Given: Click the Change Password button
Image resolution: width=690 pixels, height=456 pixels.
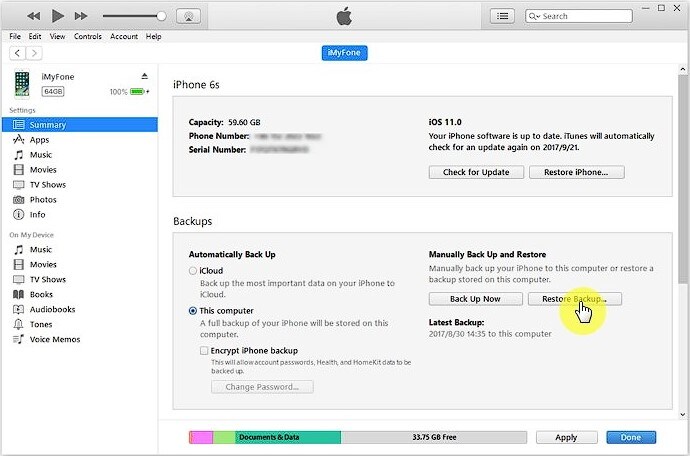Looking at the screenshot, I should [262, 387].
